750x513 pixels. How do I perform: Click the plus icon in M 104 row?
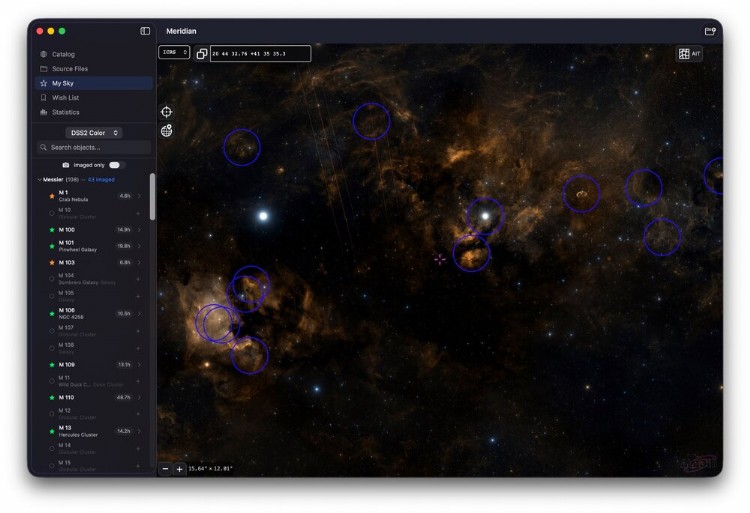point(138,279)
